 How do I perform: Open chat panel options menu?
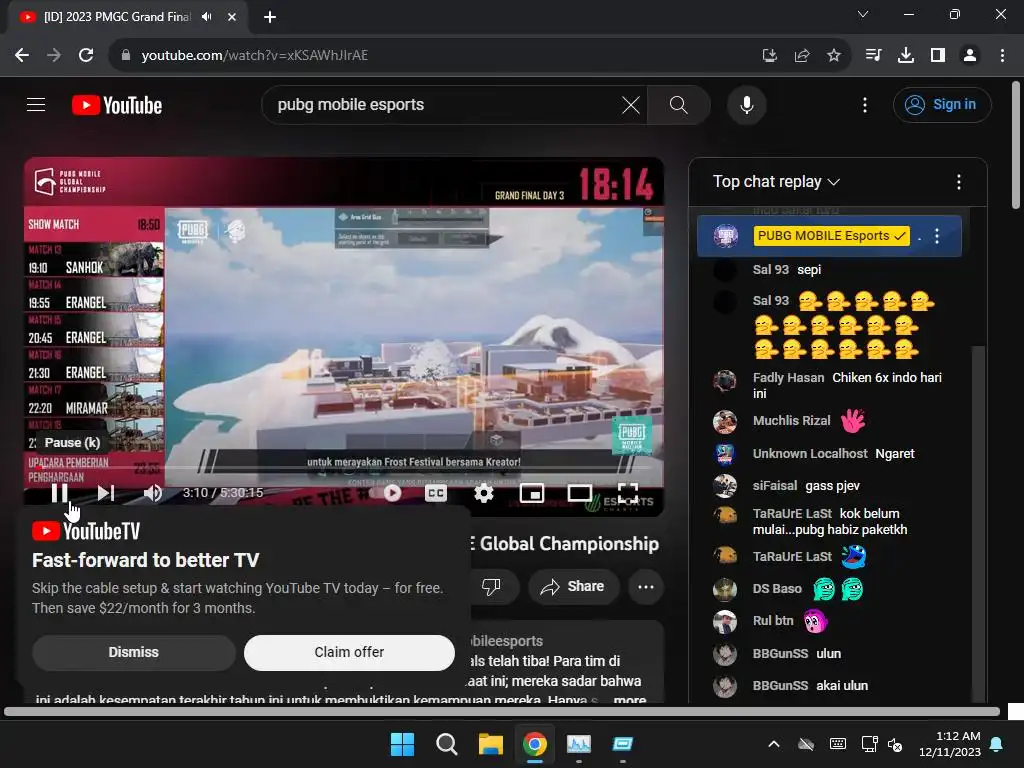point(958,182)
